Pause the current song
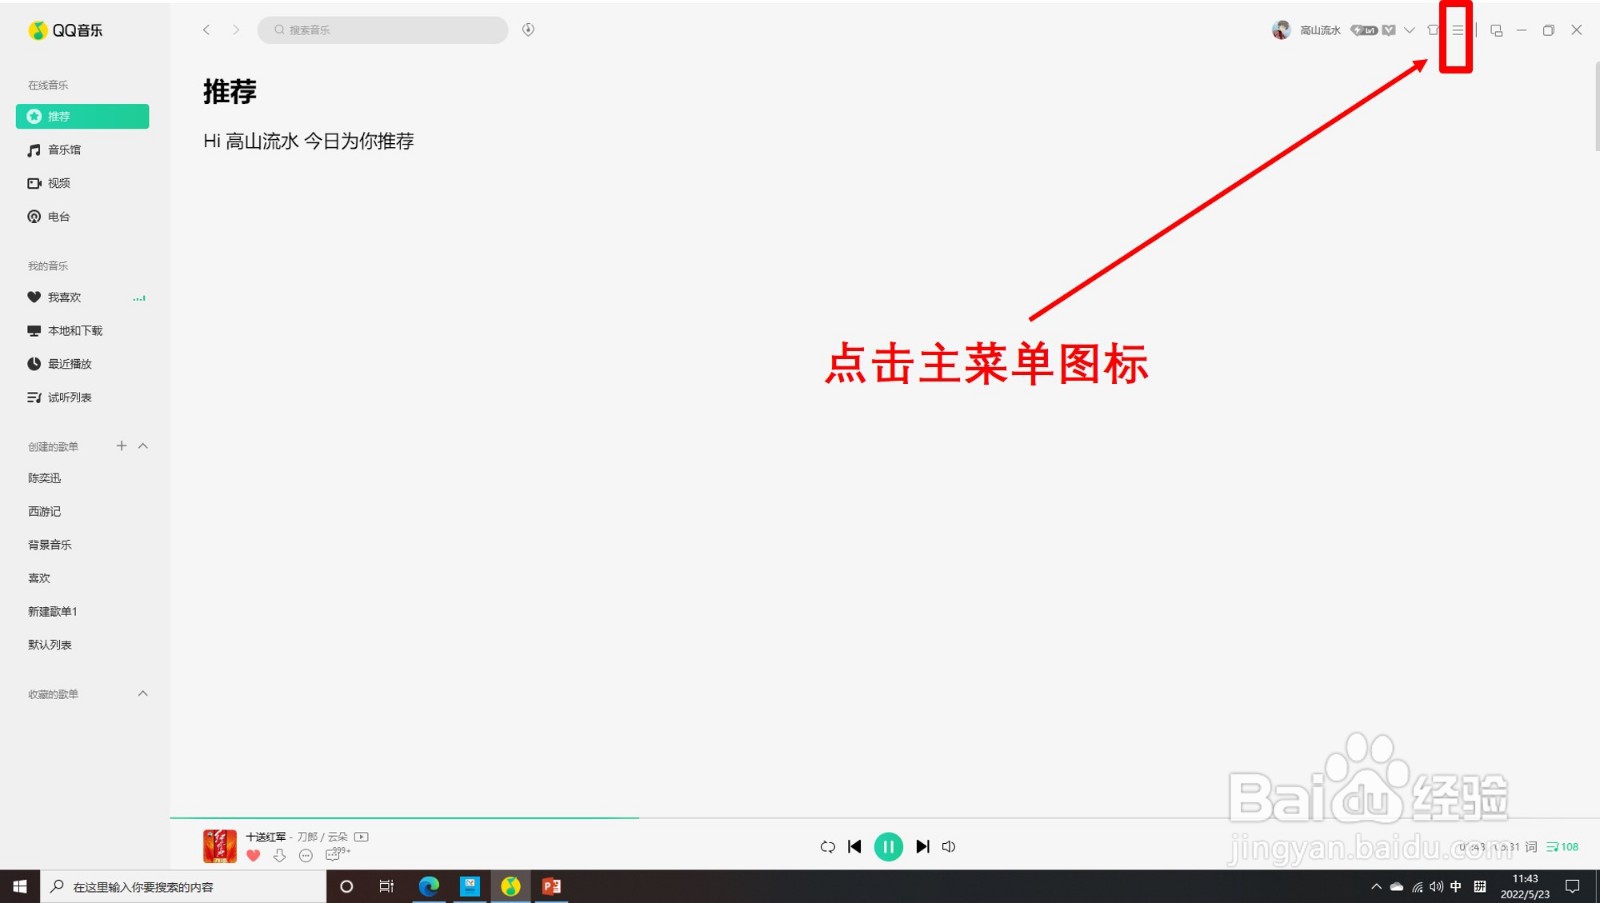Viewport: 1600px width, 903px height. (888, 847)
